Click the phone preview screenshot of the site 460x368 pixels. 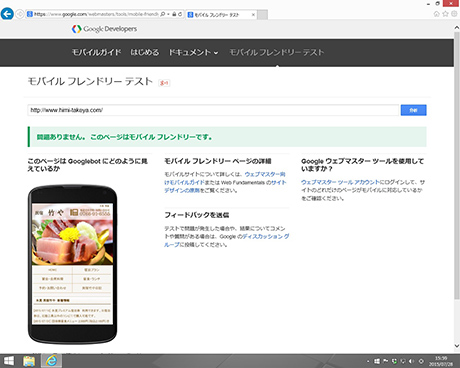pyautogui.click(x=72, y=263)
